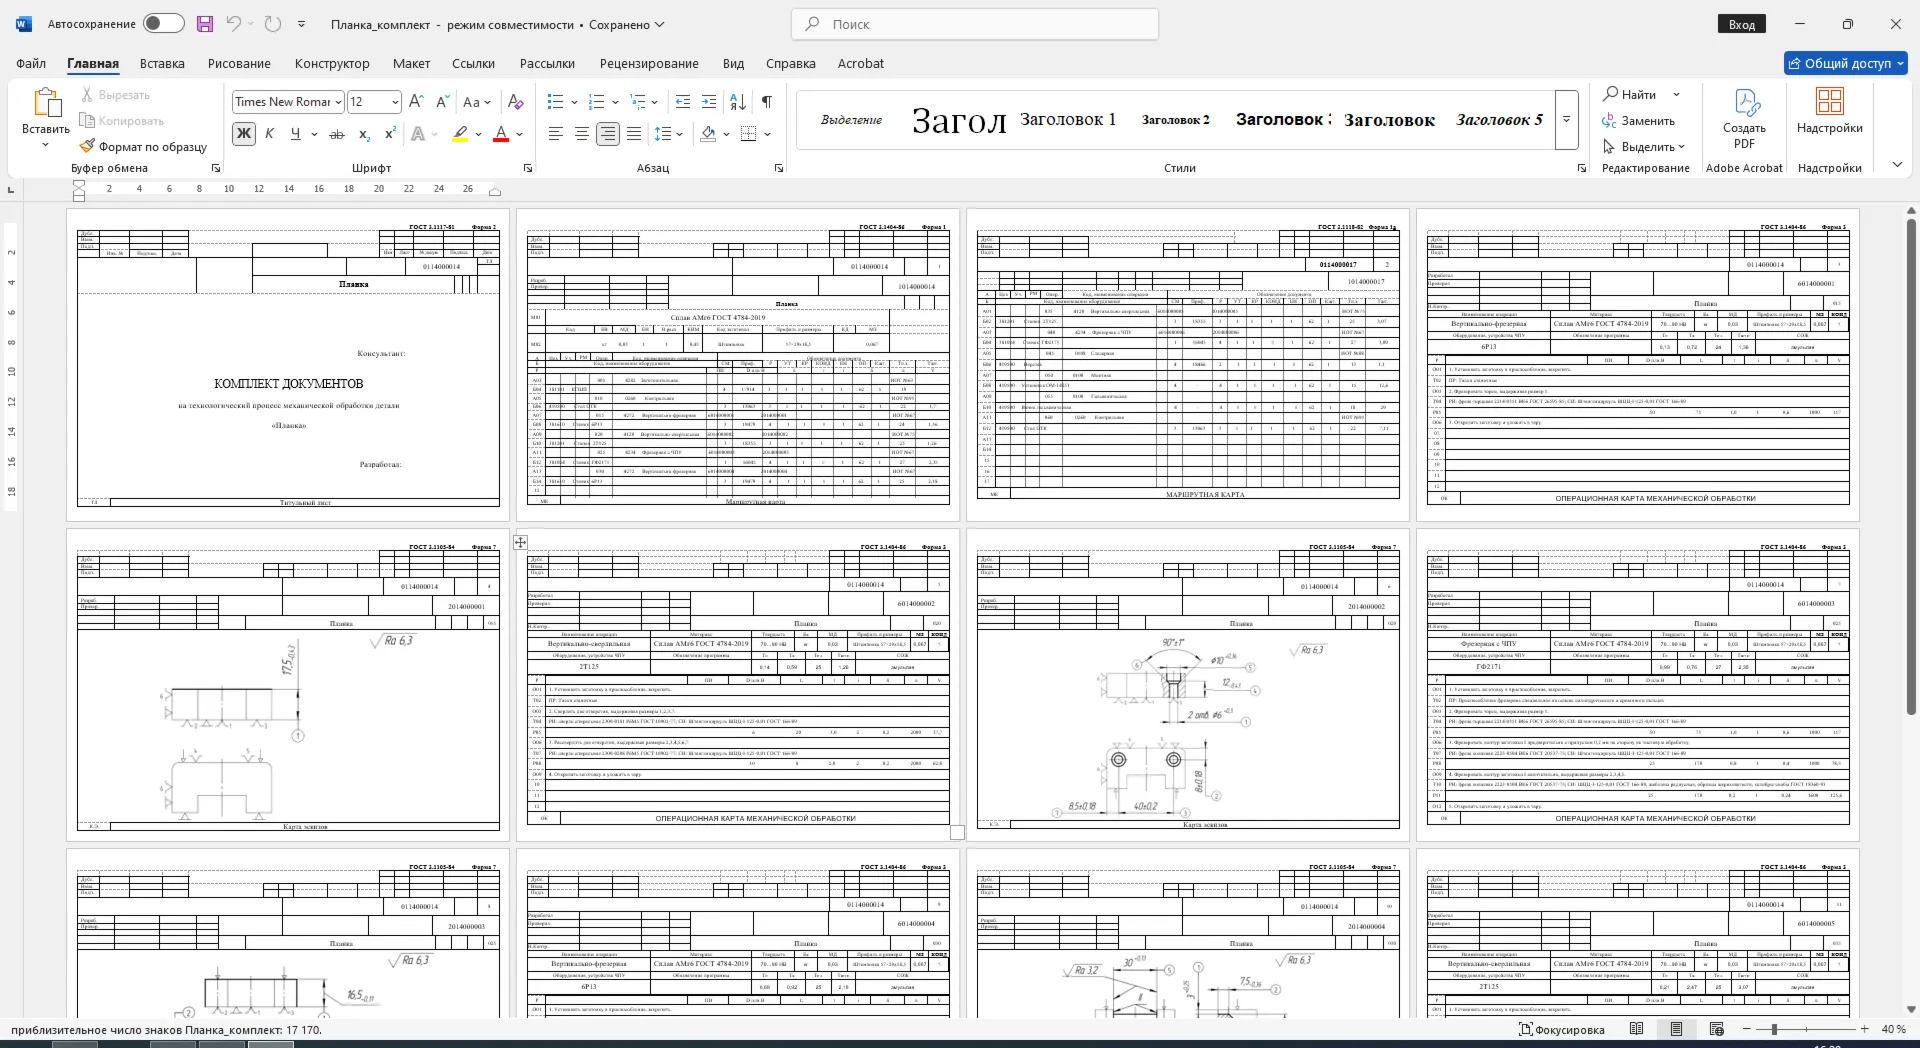
Task: Open the font color swatch button
Action: 502,134
